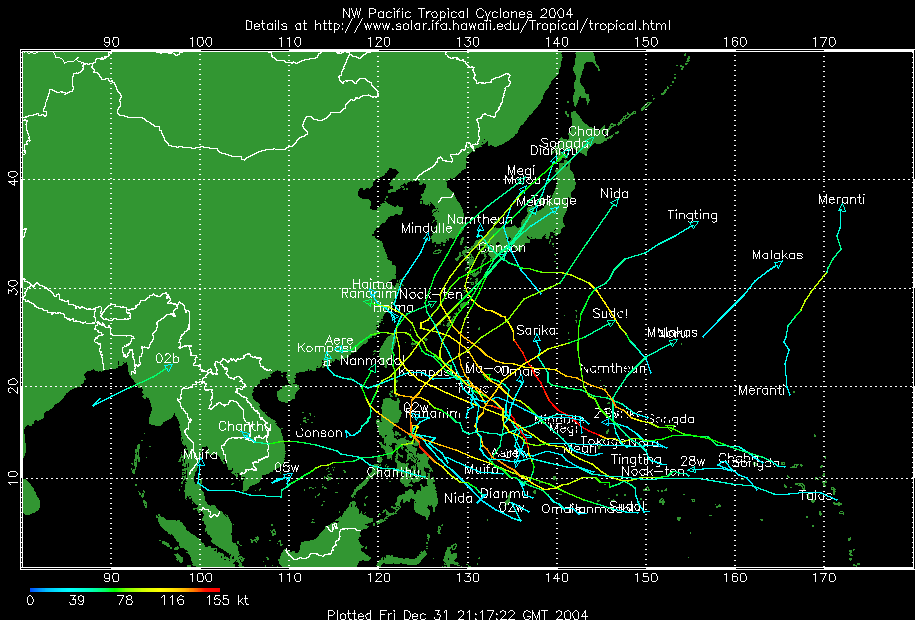
Task: Select the Mindulle storm name label
Action: tap(427, 228)
